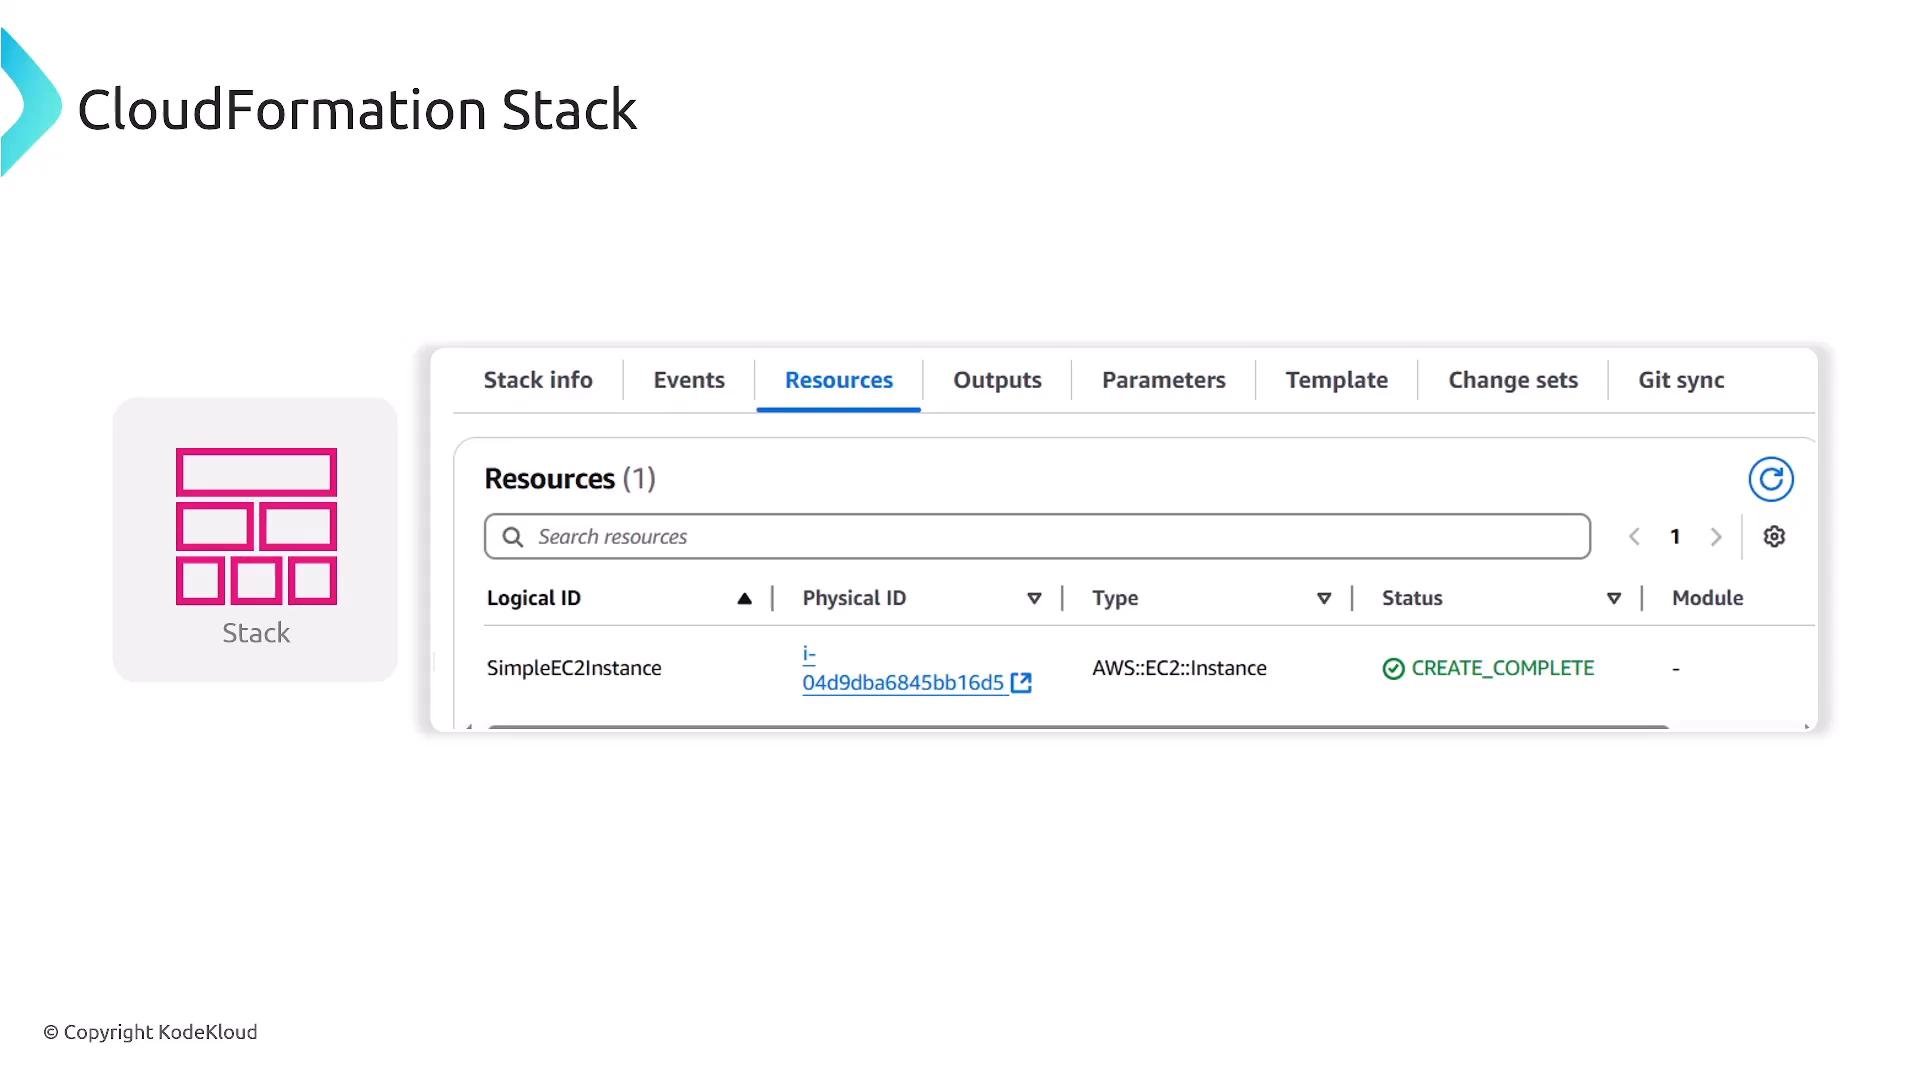Screen dimensions: 1920x1080
Task: Click the horizontal scrollbar under the table
Action: click(1078, 727)
